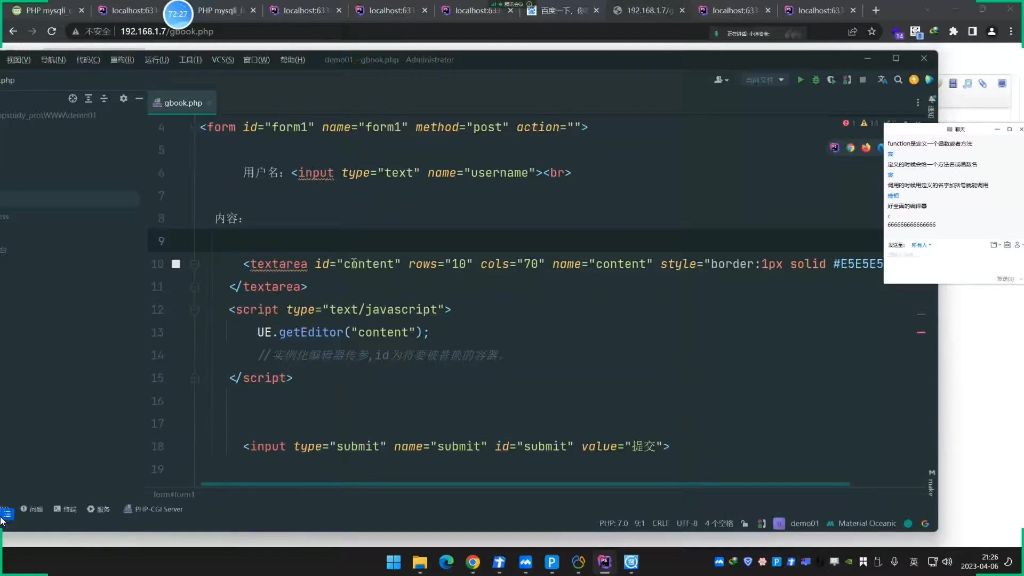This screenshot has width=1024, height=576.
Task: Open project panel settings gear
Action: pos(123,99)
